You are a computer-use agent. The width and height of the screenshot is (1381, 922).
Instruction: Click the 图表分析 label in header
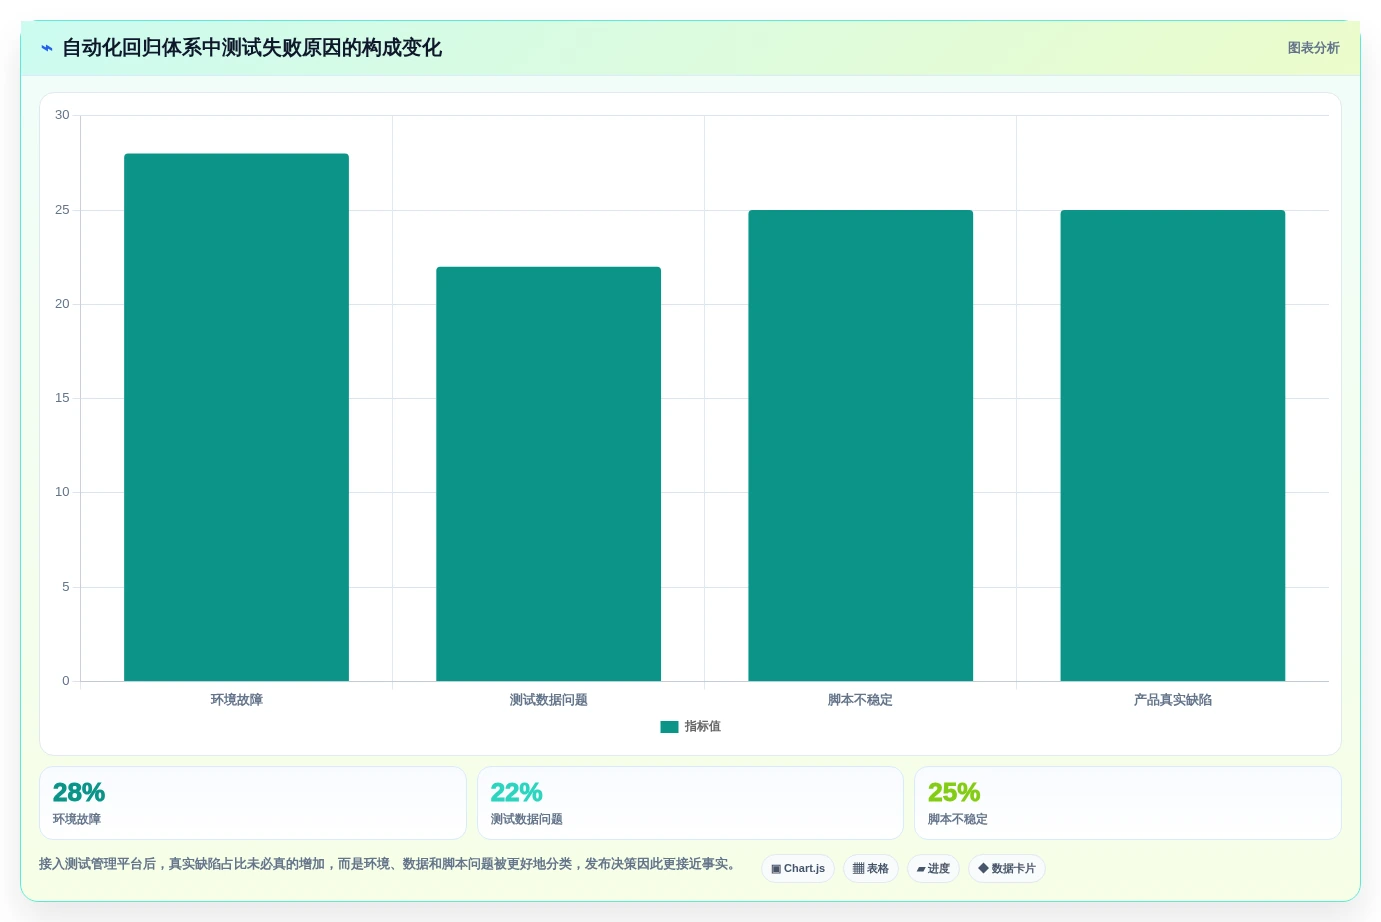pos(1313,48)
